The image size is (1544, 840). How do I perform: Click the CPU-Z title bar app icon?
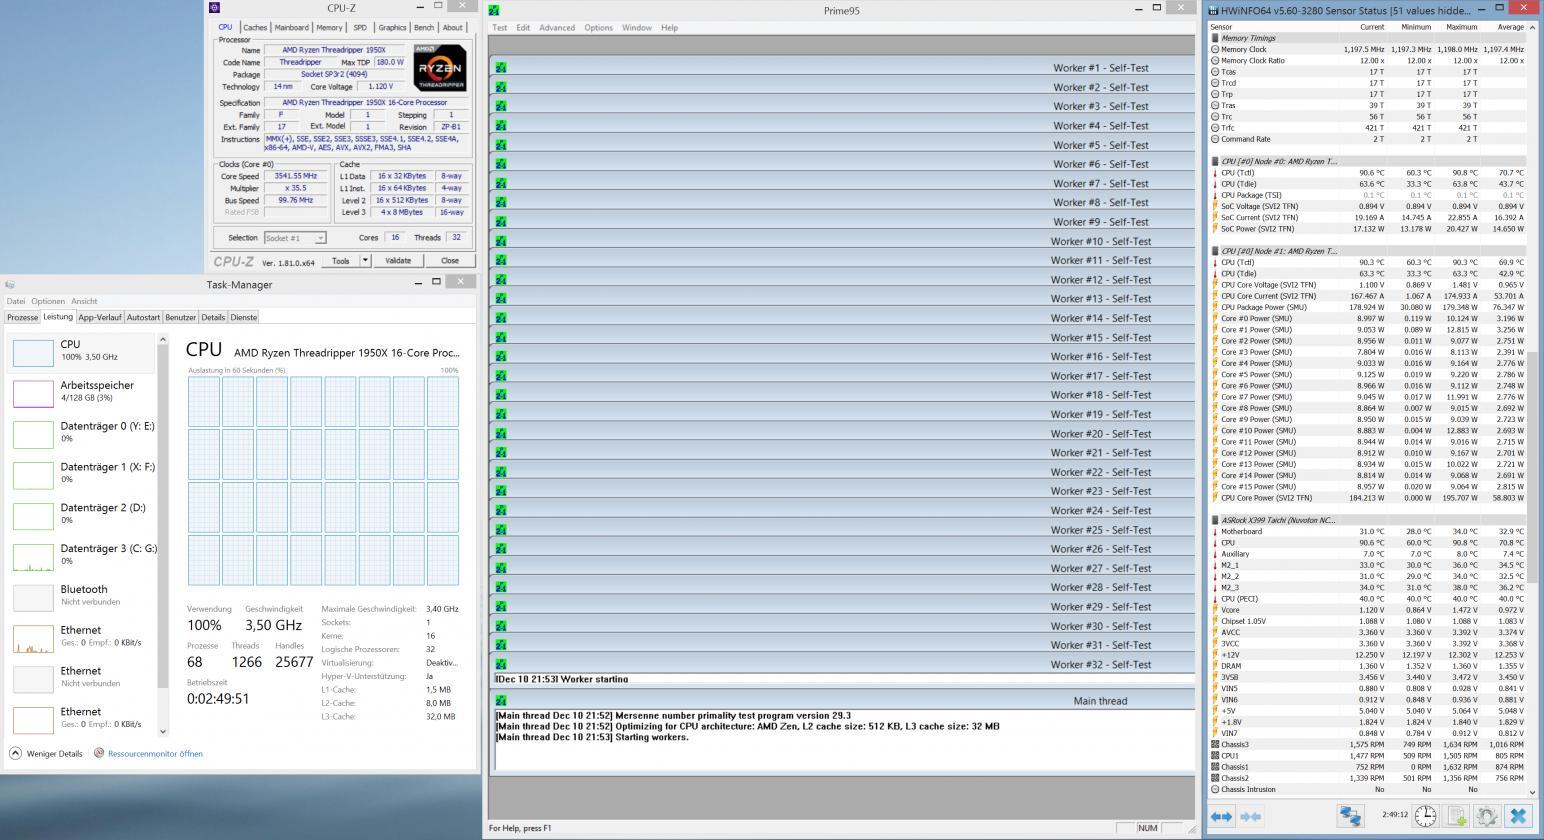214,8
